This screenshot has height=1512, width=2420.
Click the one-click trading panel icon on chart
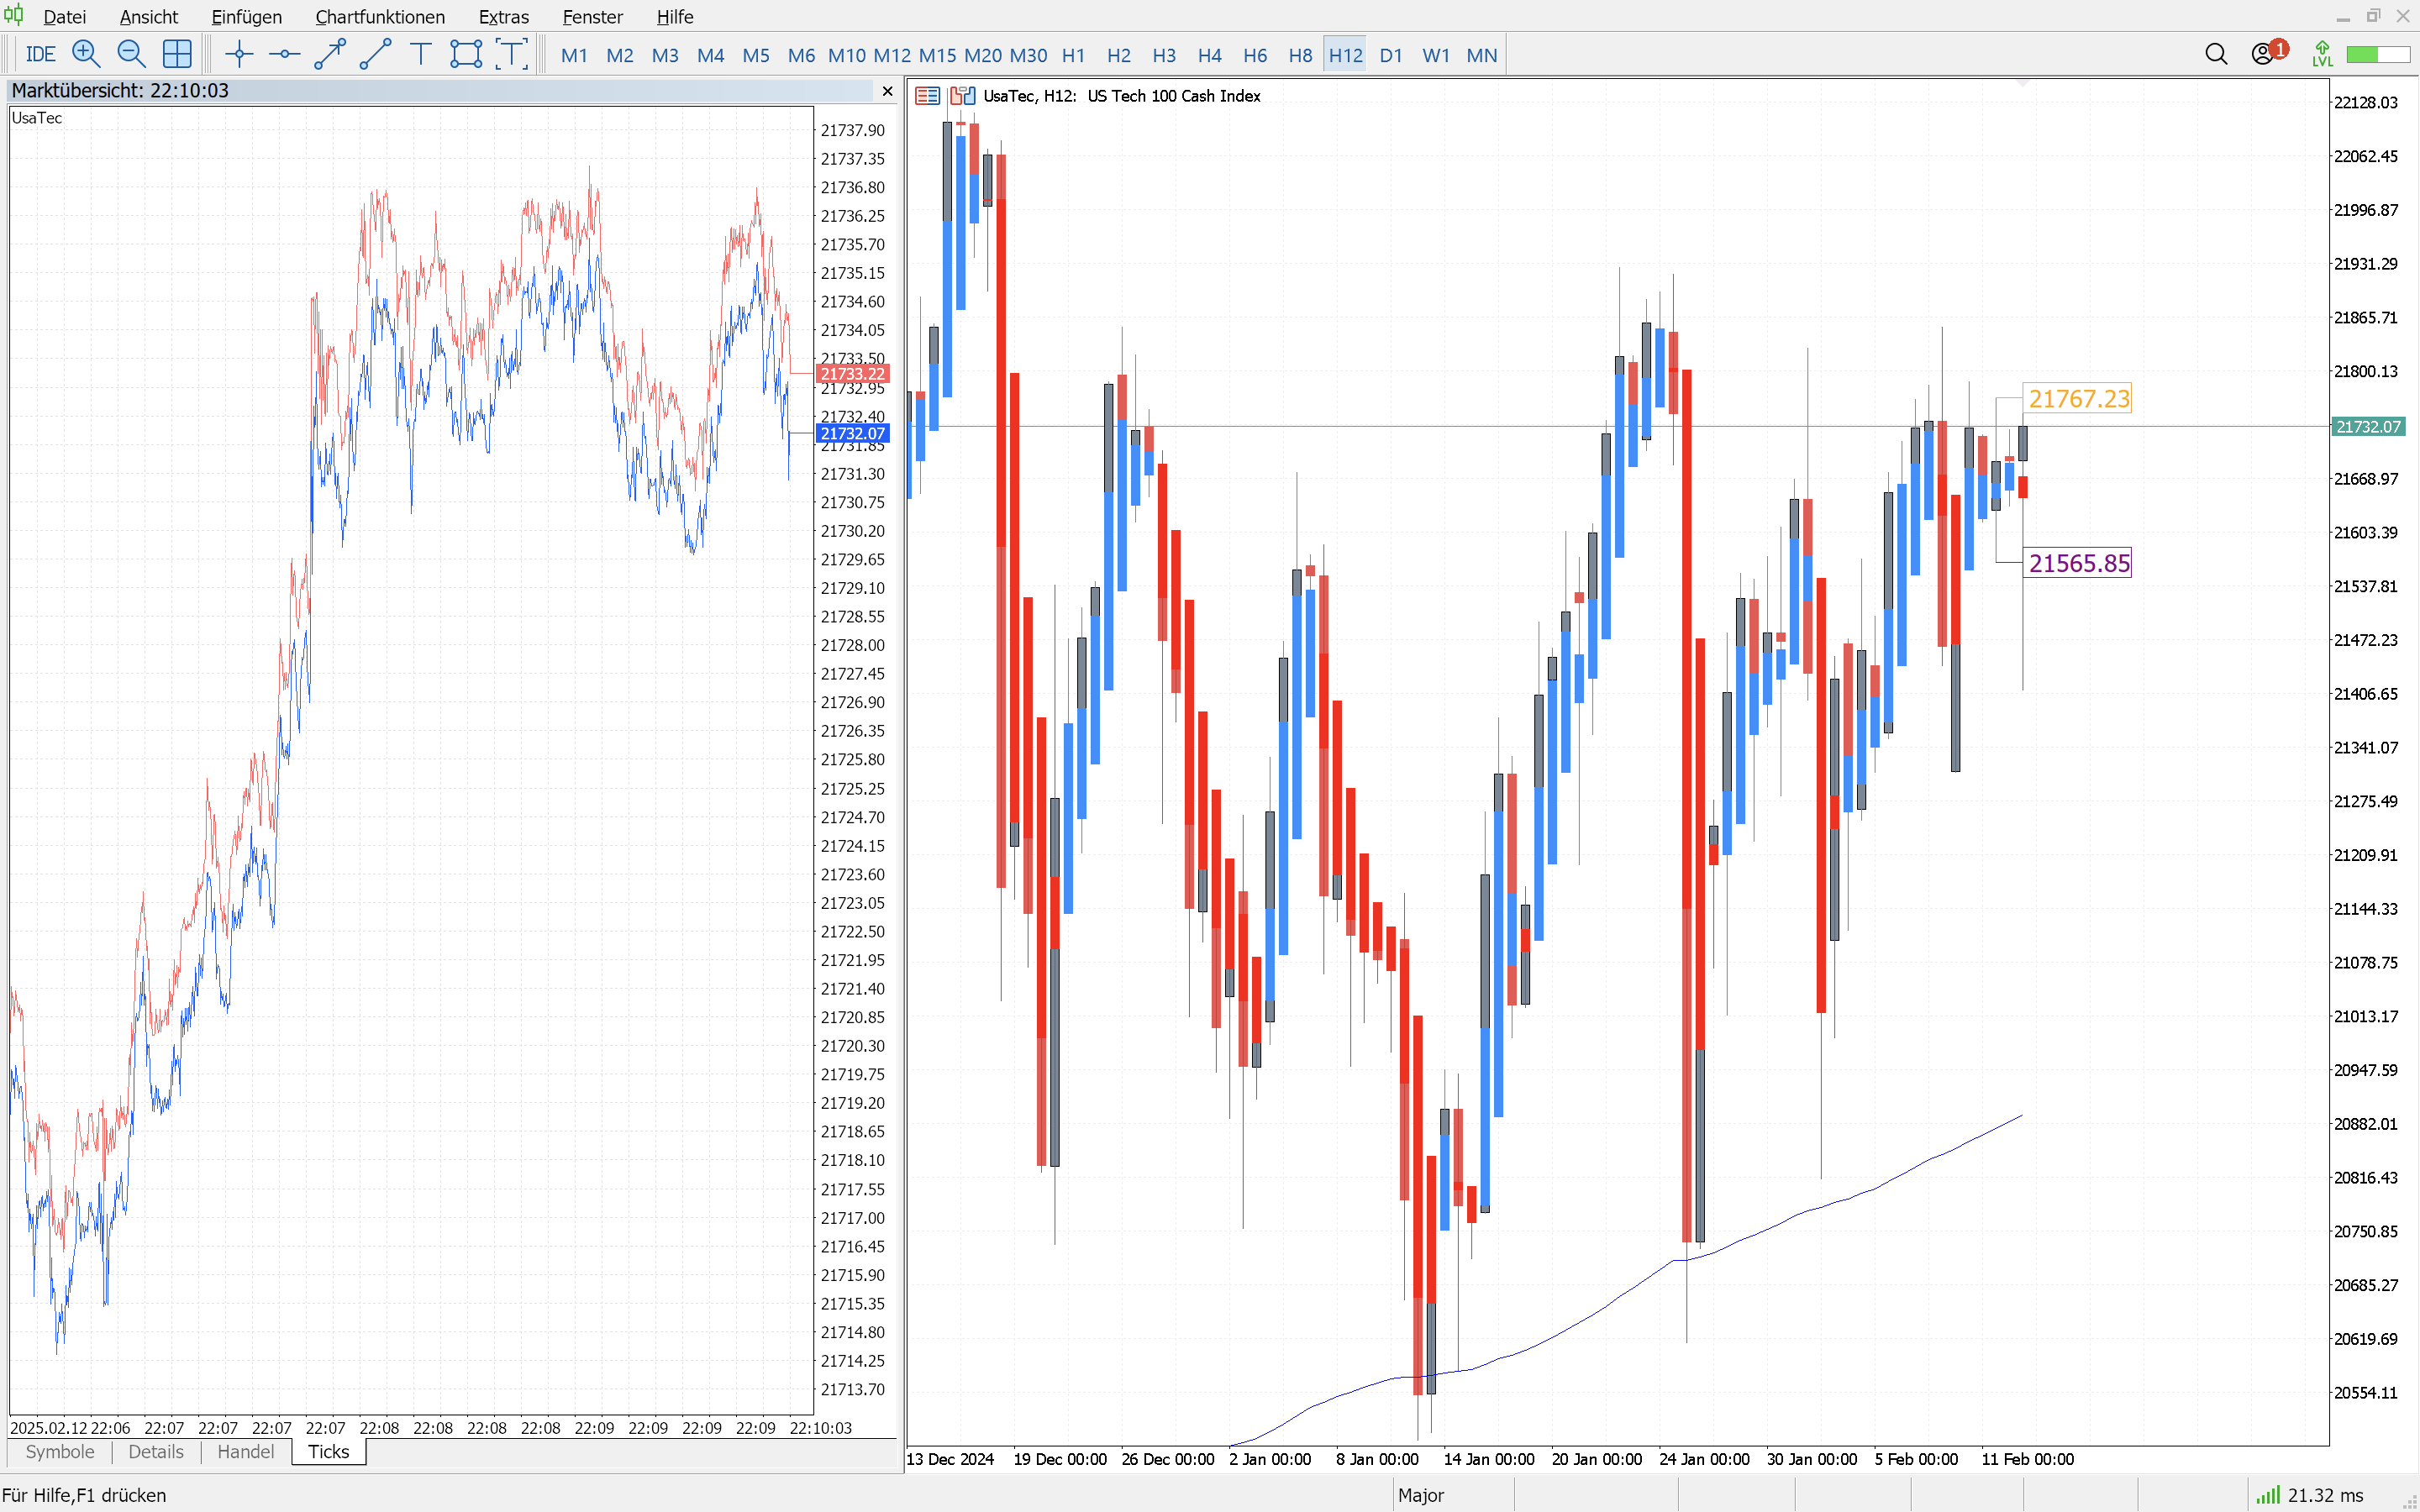[x=927, y=96]
